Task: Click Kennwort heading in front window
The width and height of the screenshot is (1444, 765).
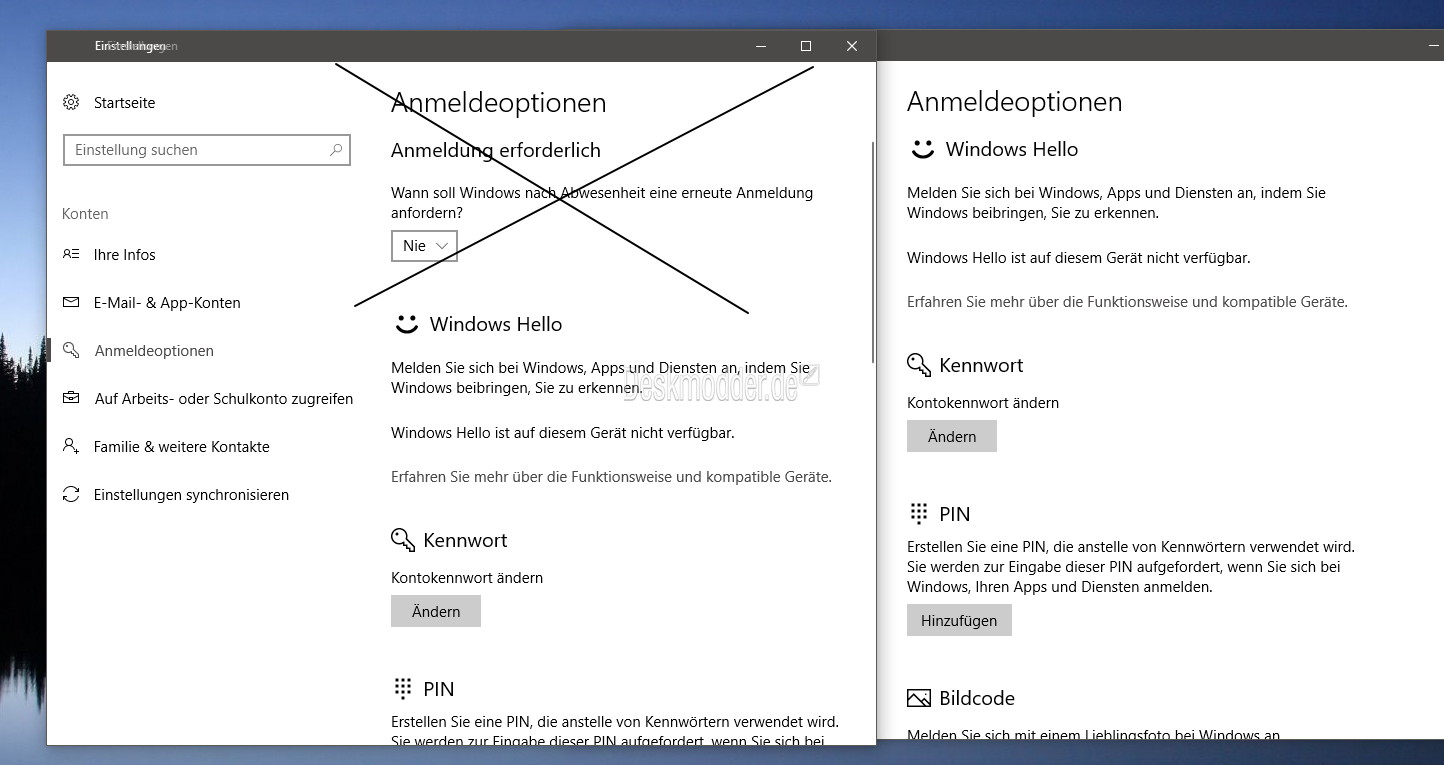Action: 465,540
